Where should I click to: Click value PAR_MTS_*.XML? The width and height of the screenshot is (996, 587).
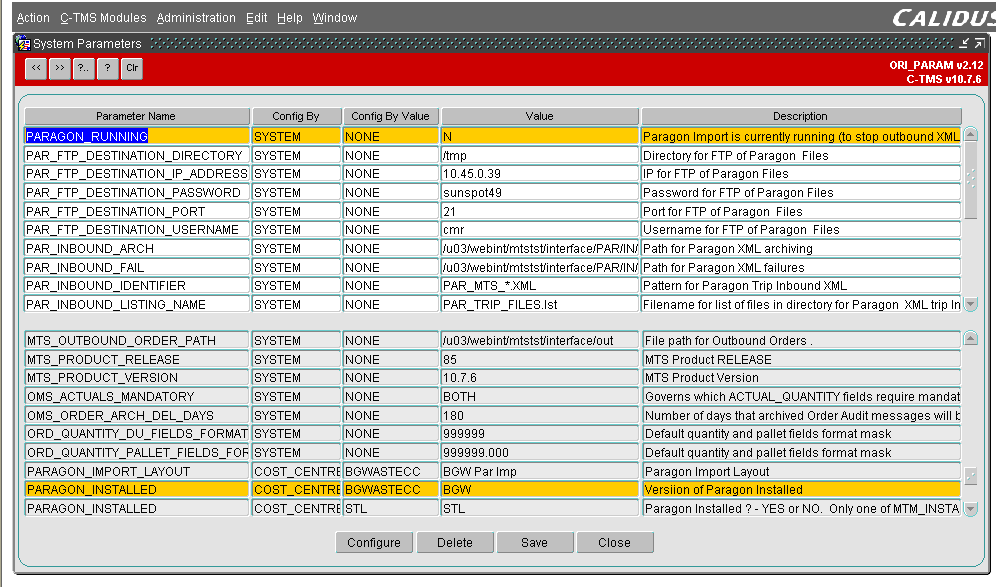point(540,286)
